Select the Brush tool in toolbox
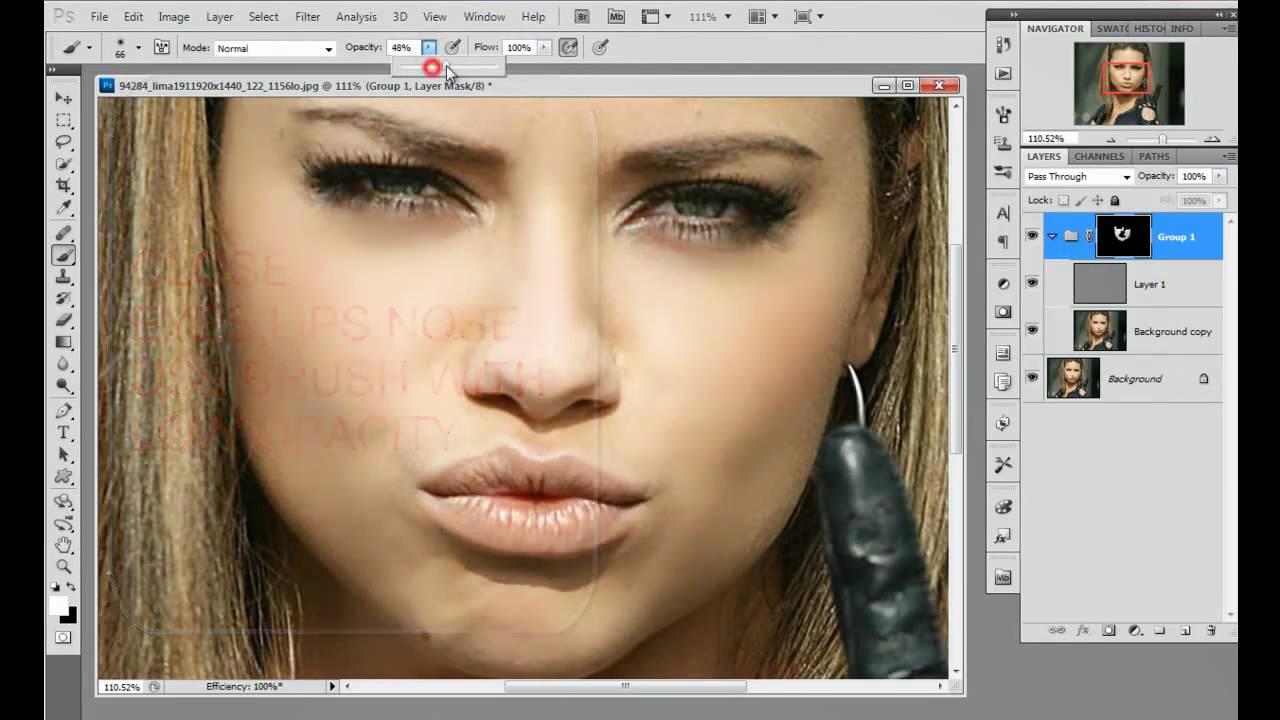 (x=64, y=255)
